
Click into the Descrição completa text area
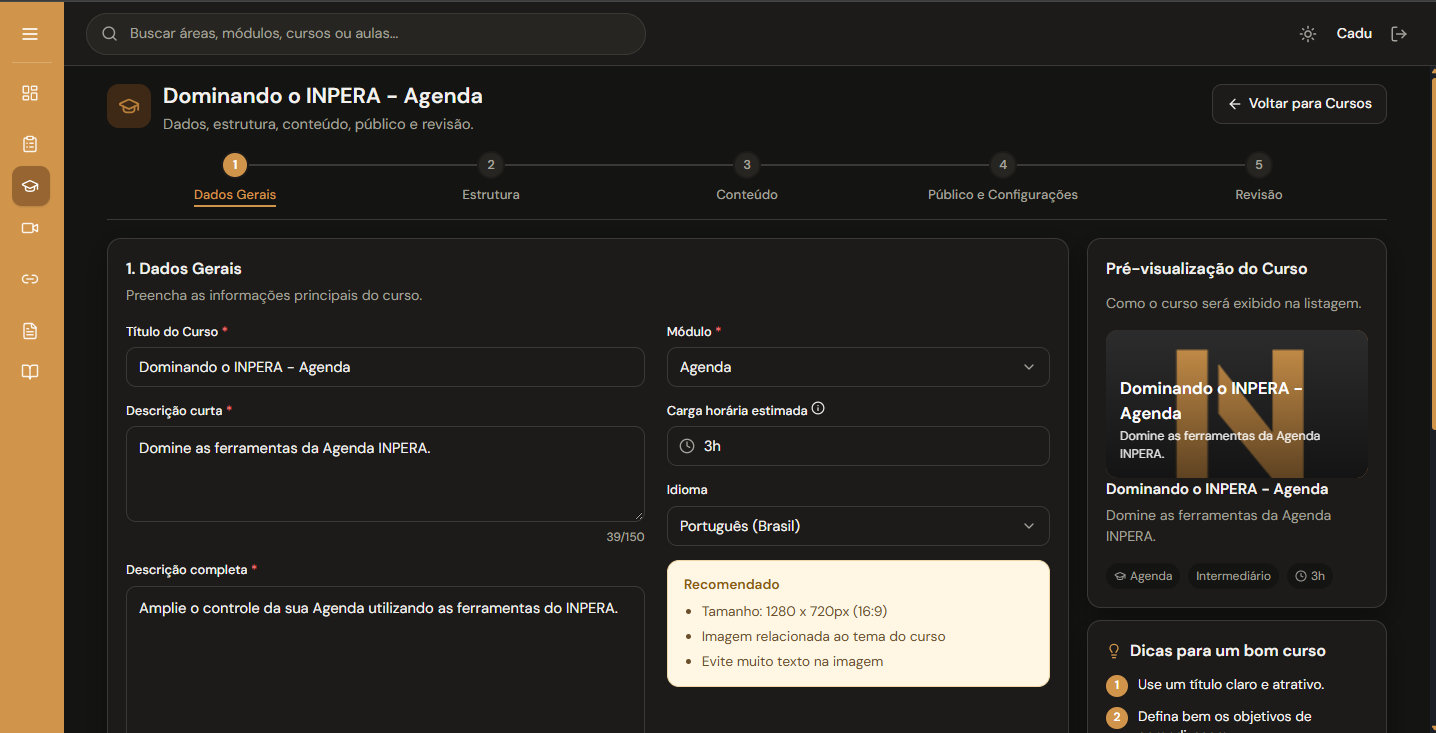pos(385,659)
